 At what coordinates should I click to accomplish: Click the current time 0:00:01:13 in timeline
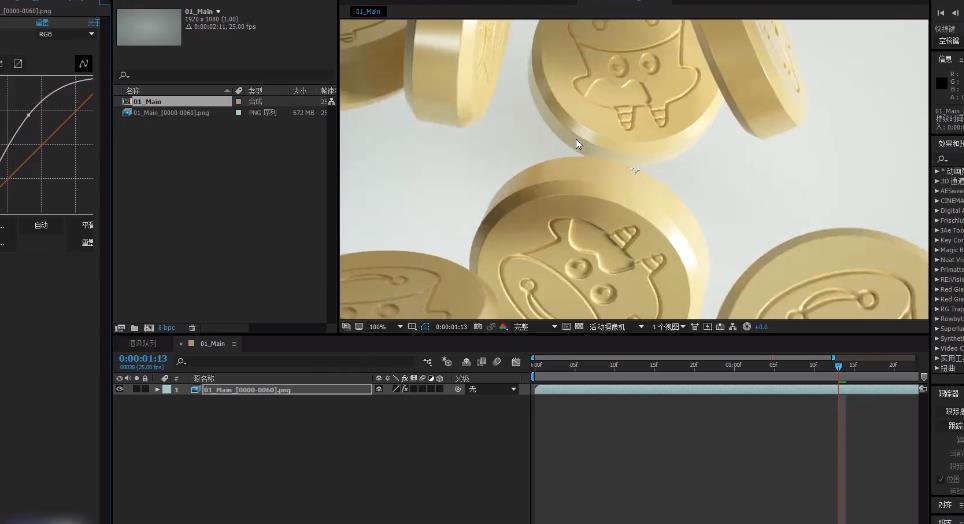pos(143,358)
